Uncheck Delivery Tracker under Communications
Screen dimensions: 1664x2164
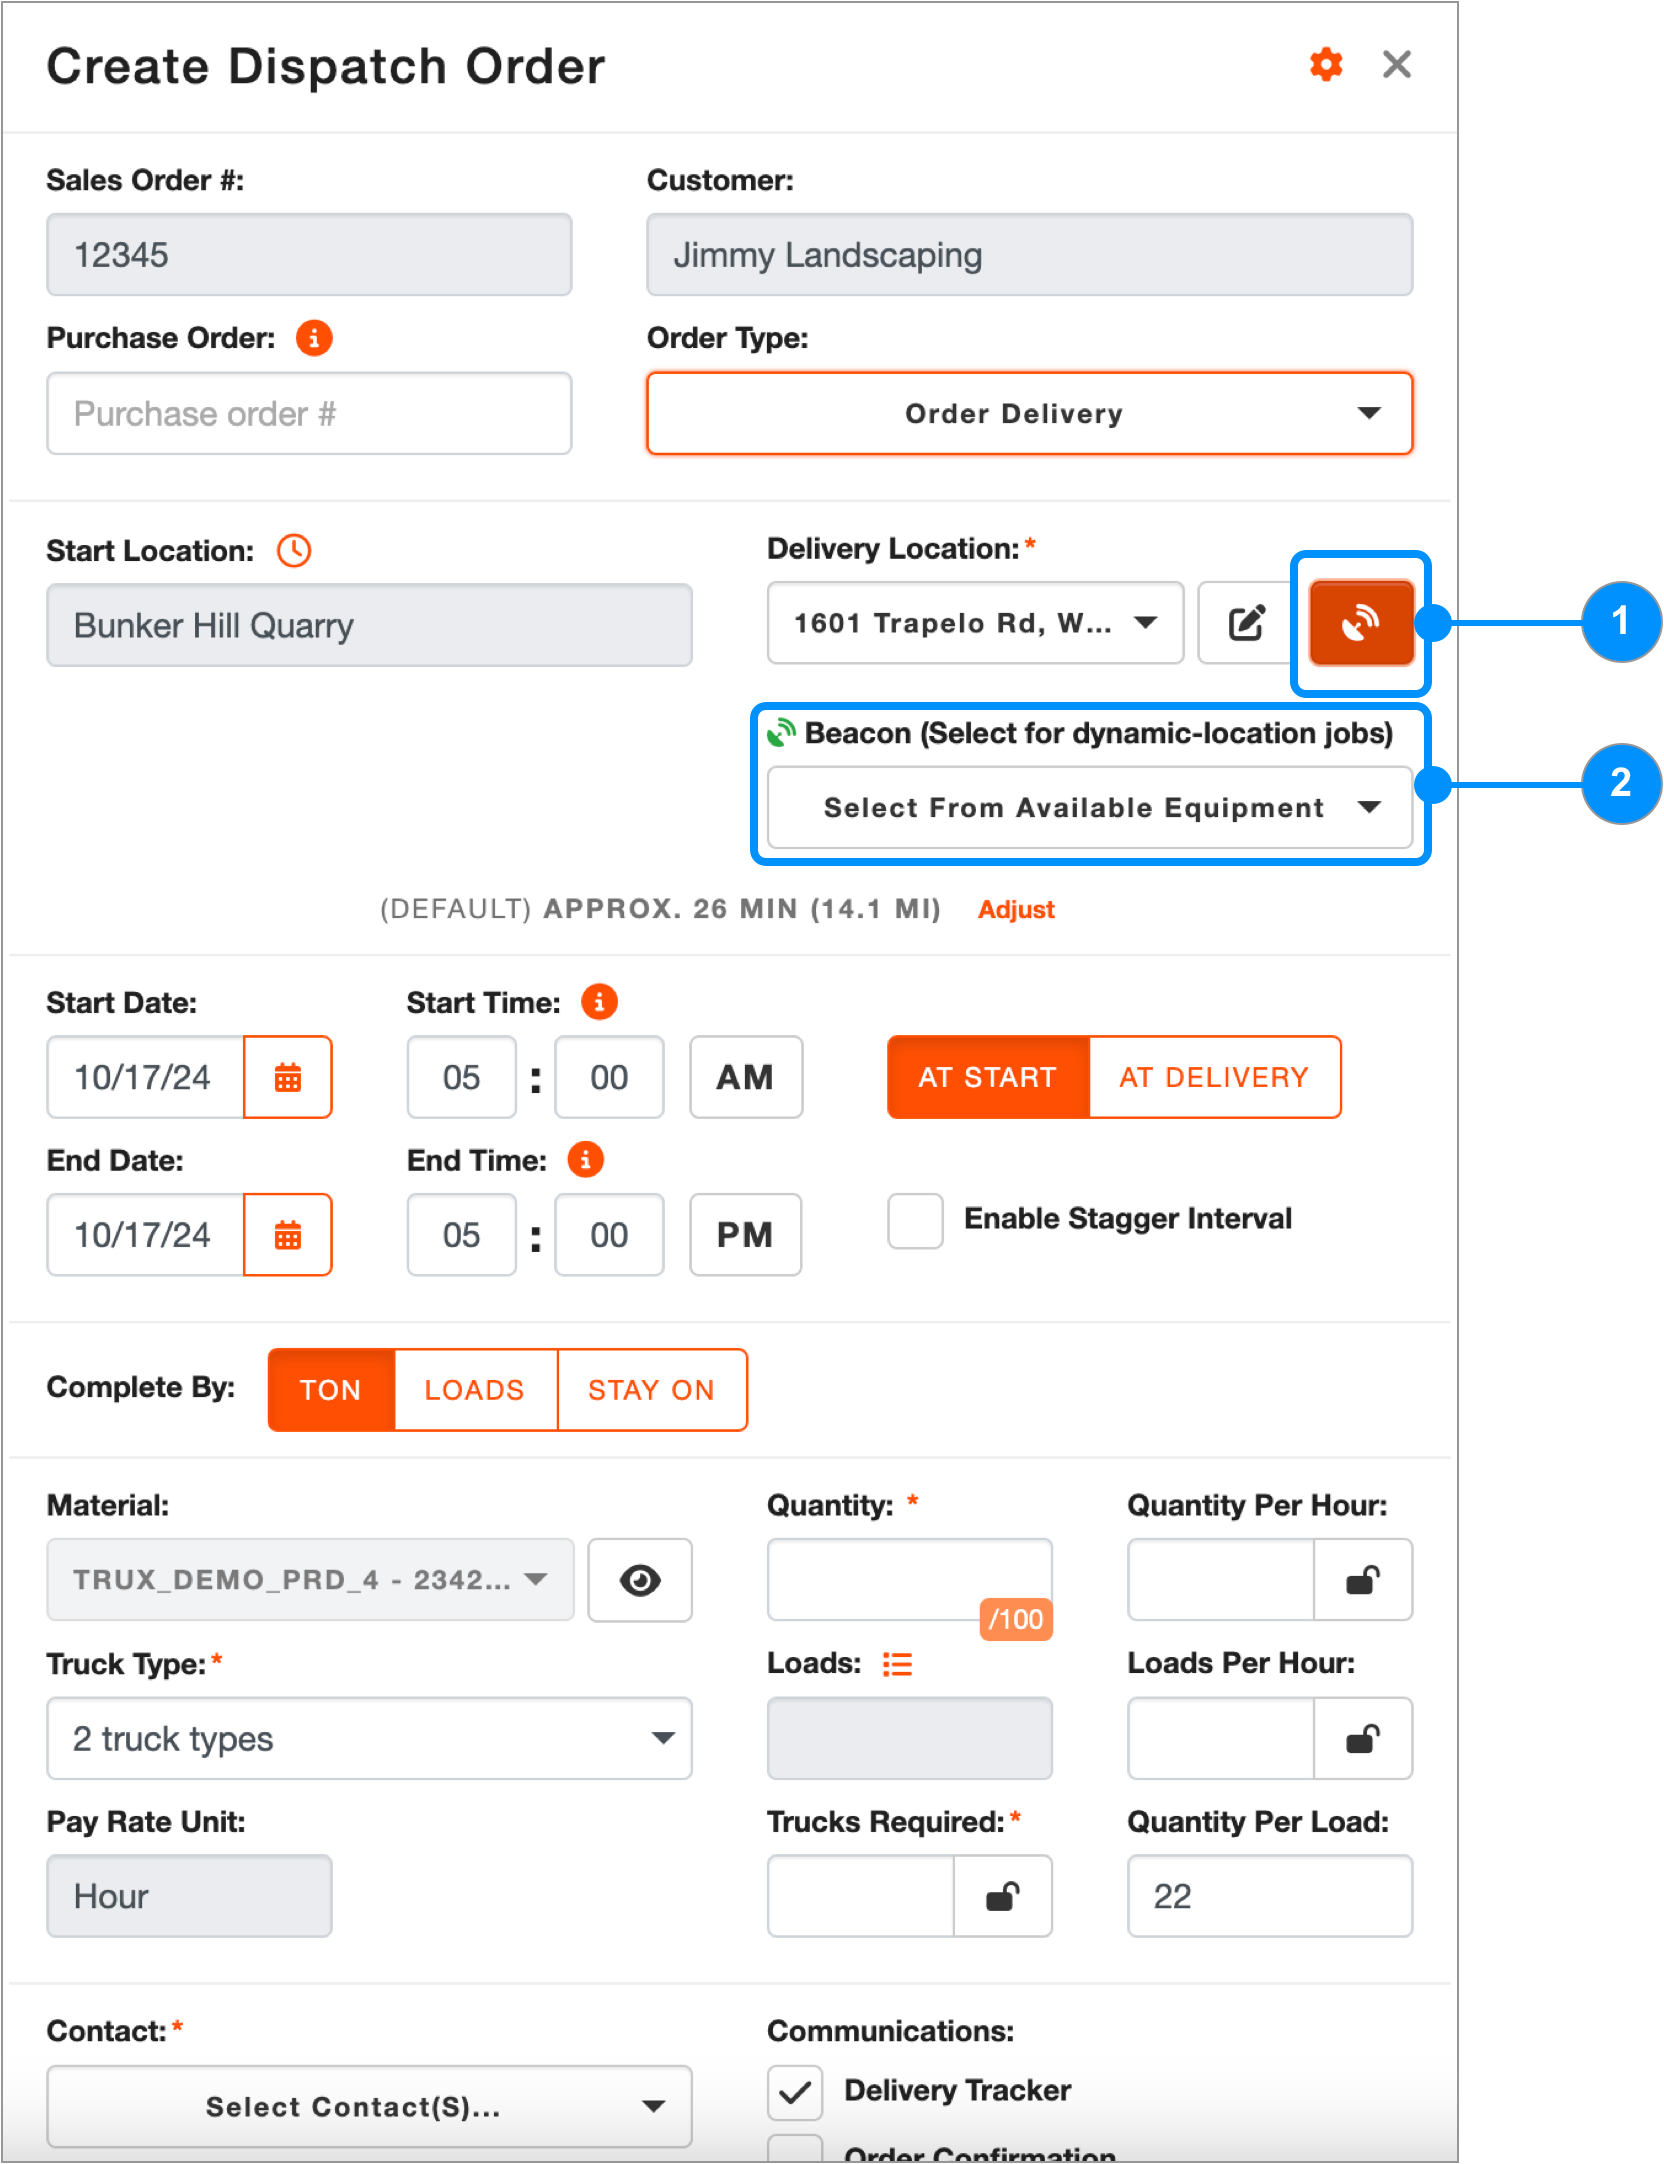(795, 2093)
